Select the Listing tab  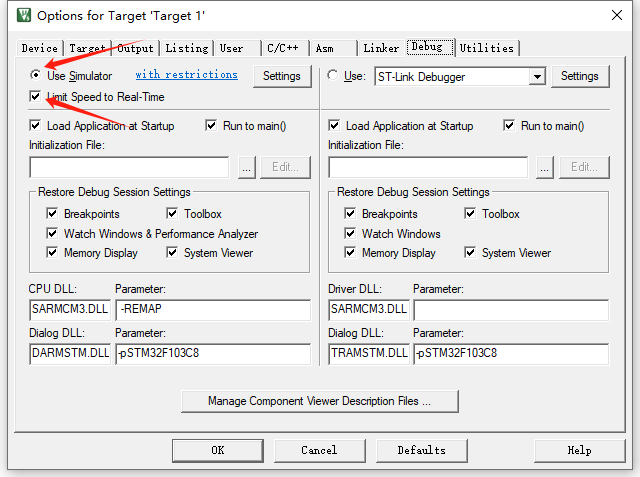[187, 48]
